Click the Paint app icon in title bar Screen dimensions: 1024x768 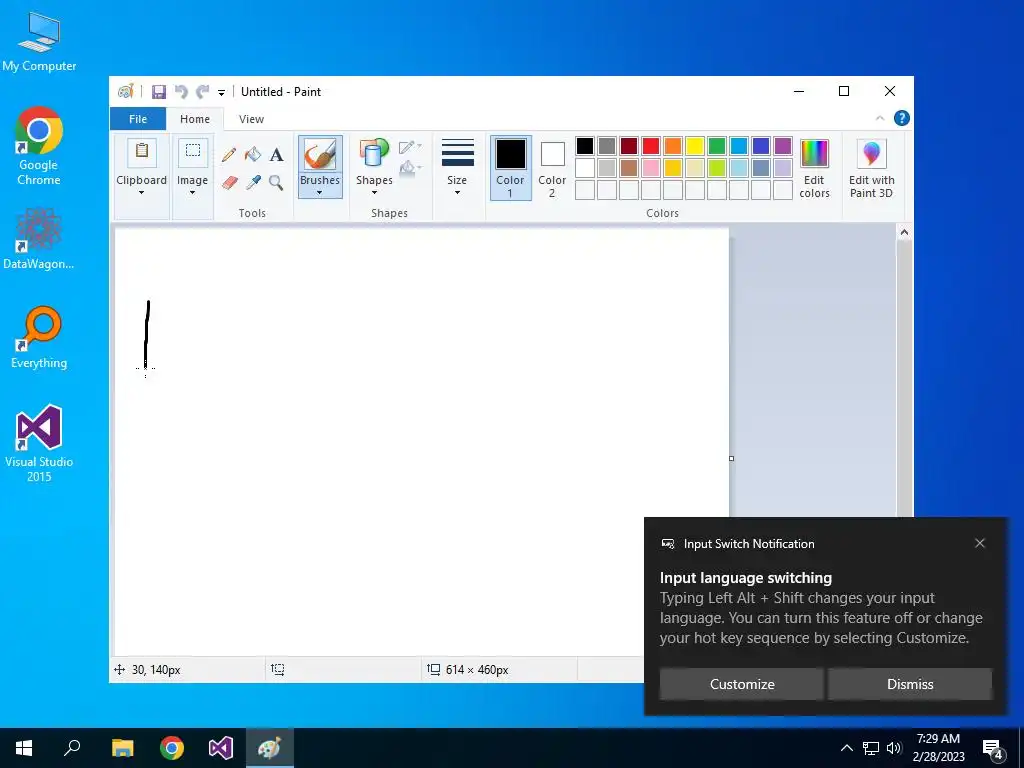pos(125,91)
